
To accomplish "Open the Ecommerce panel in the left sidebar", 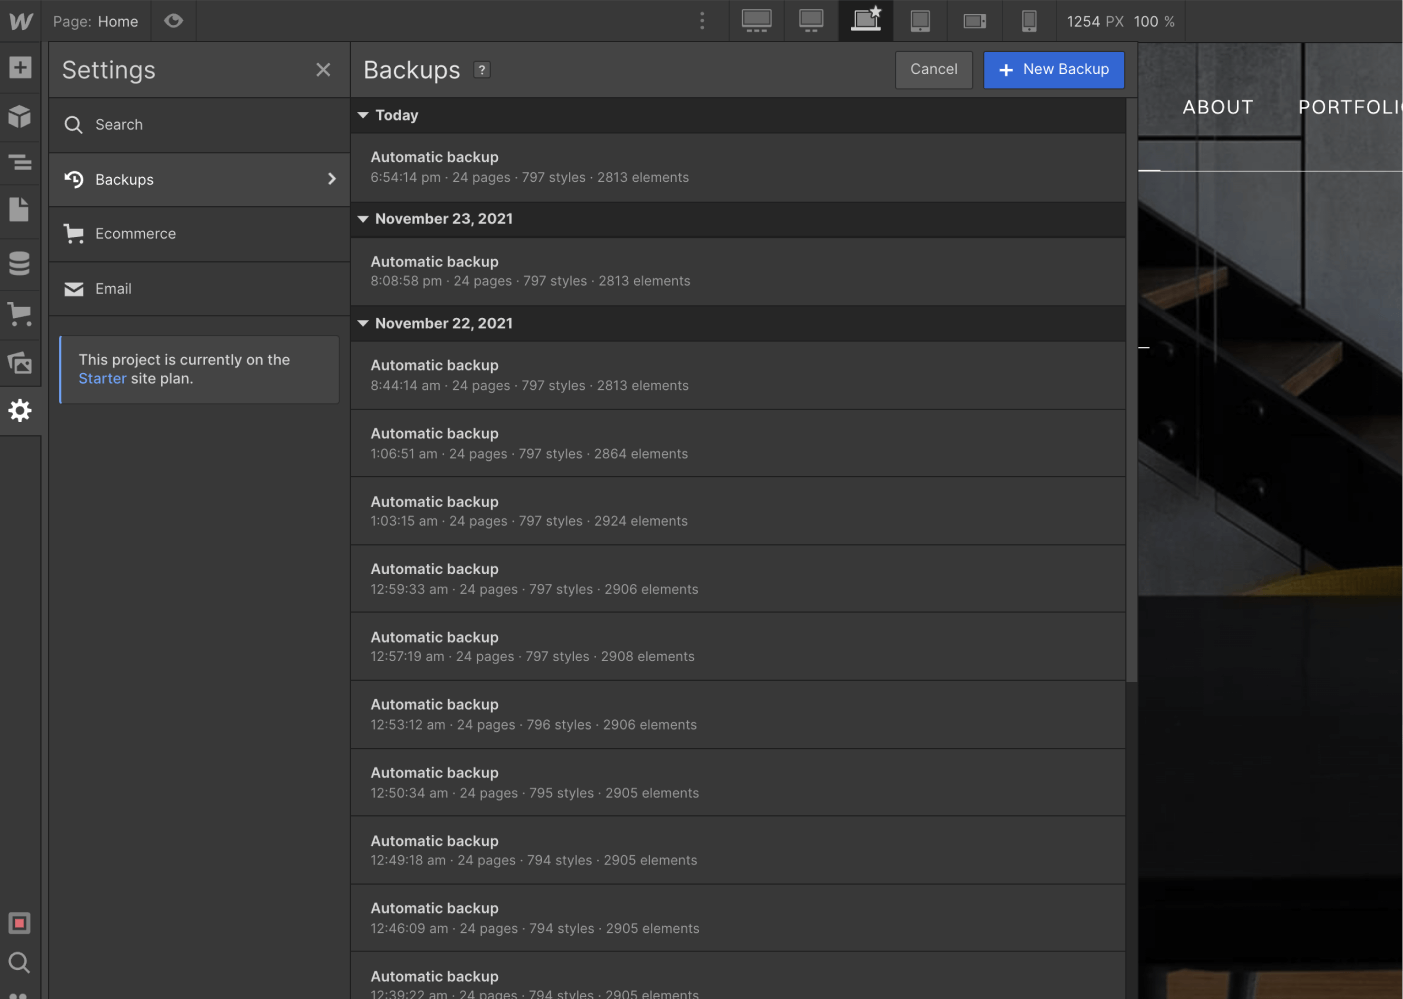I will click(x=20, y=313).
